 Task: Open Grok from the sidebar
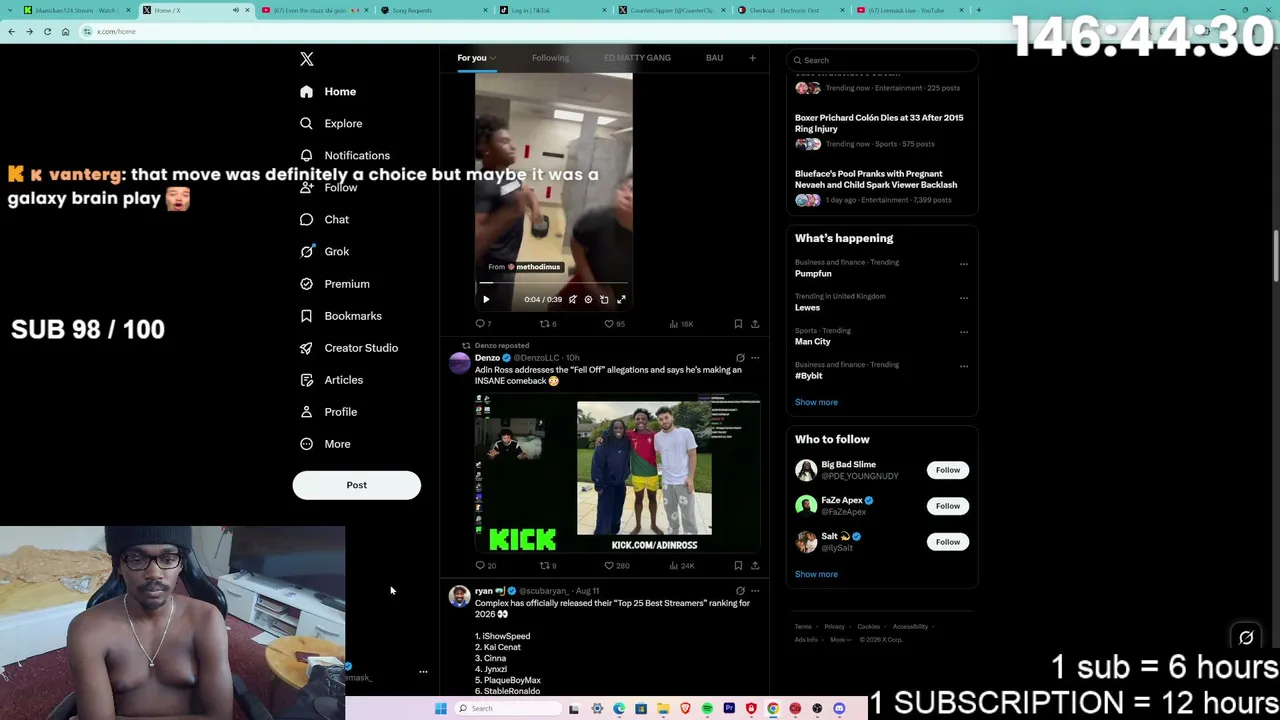click(324, 251)
